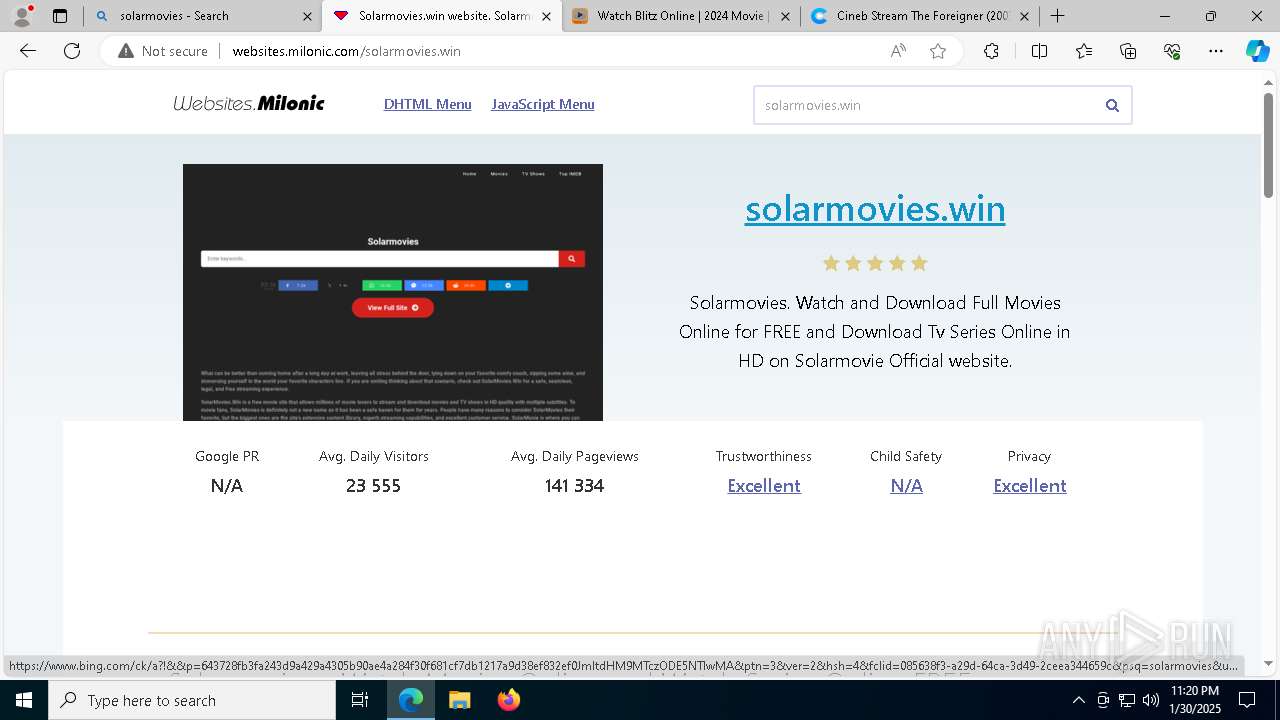Go back to the previous page
Screen dimensions: 1280x720
[28, 51]
